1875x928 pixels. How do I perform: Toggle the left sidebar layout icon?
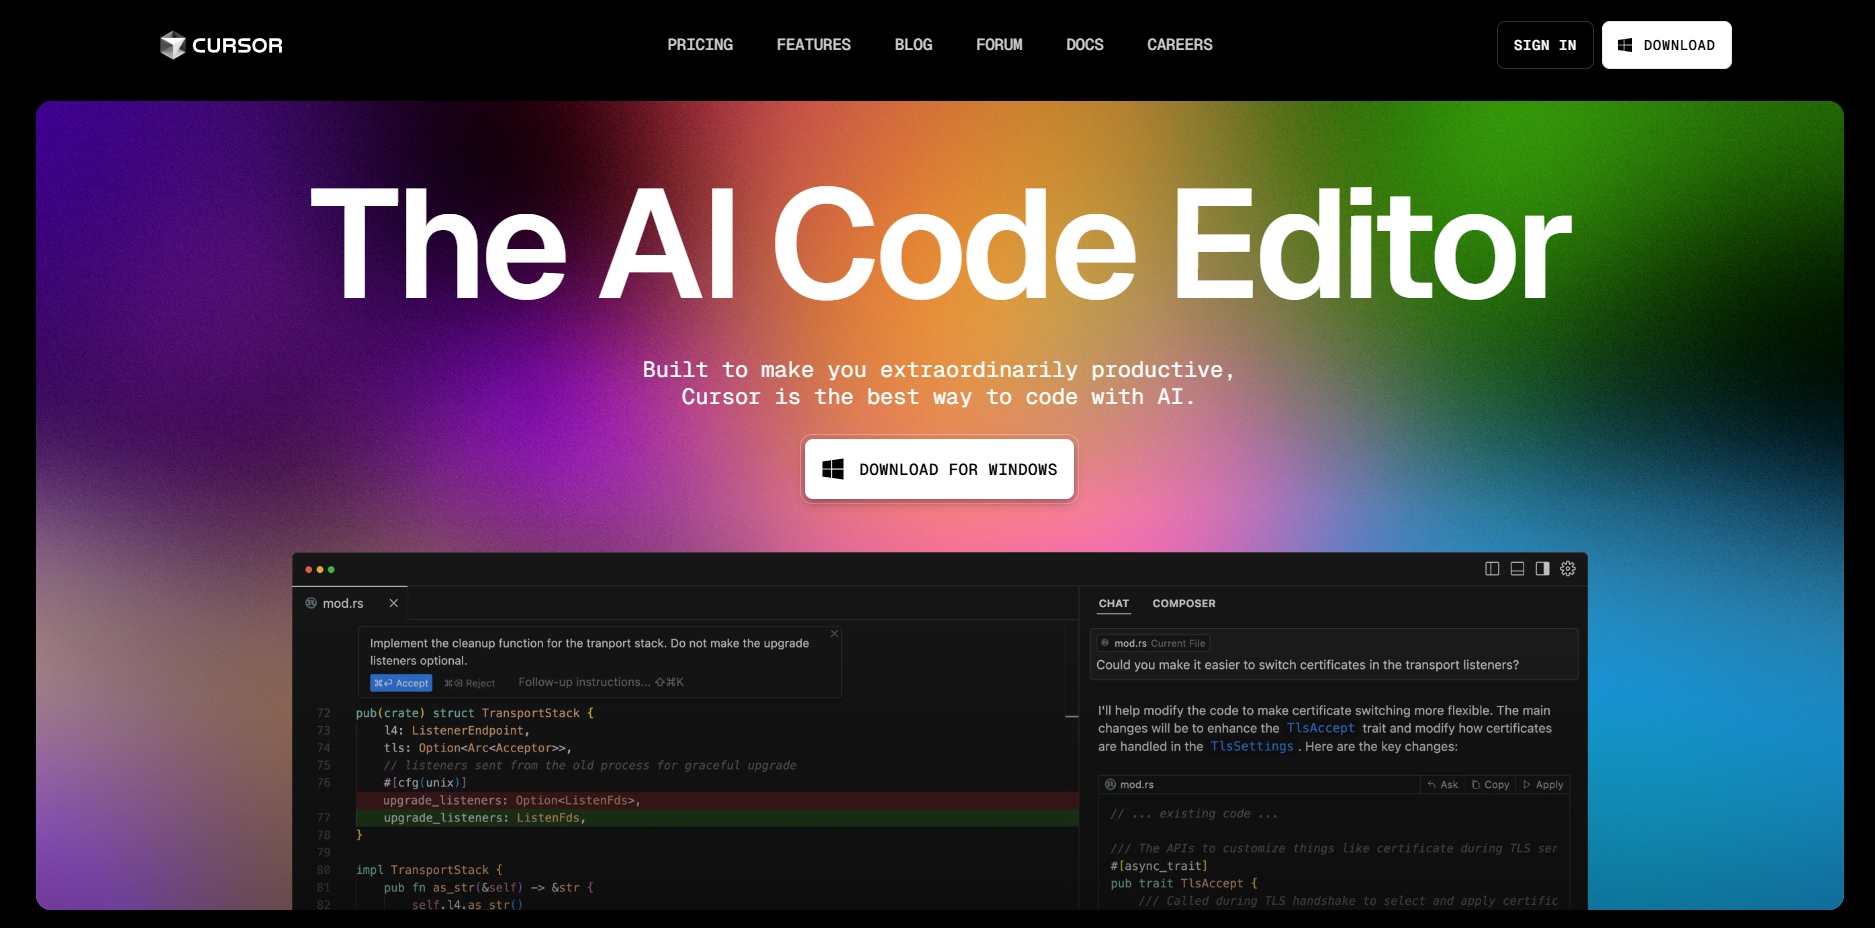pyautogui.click(x=1492, y=568)
